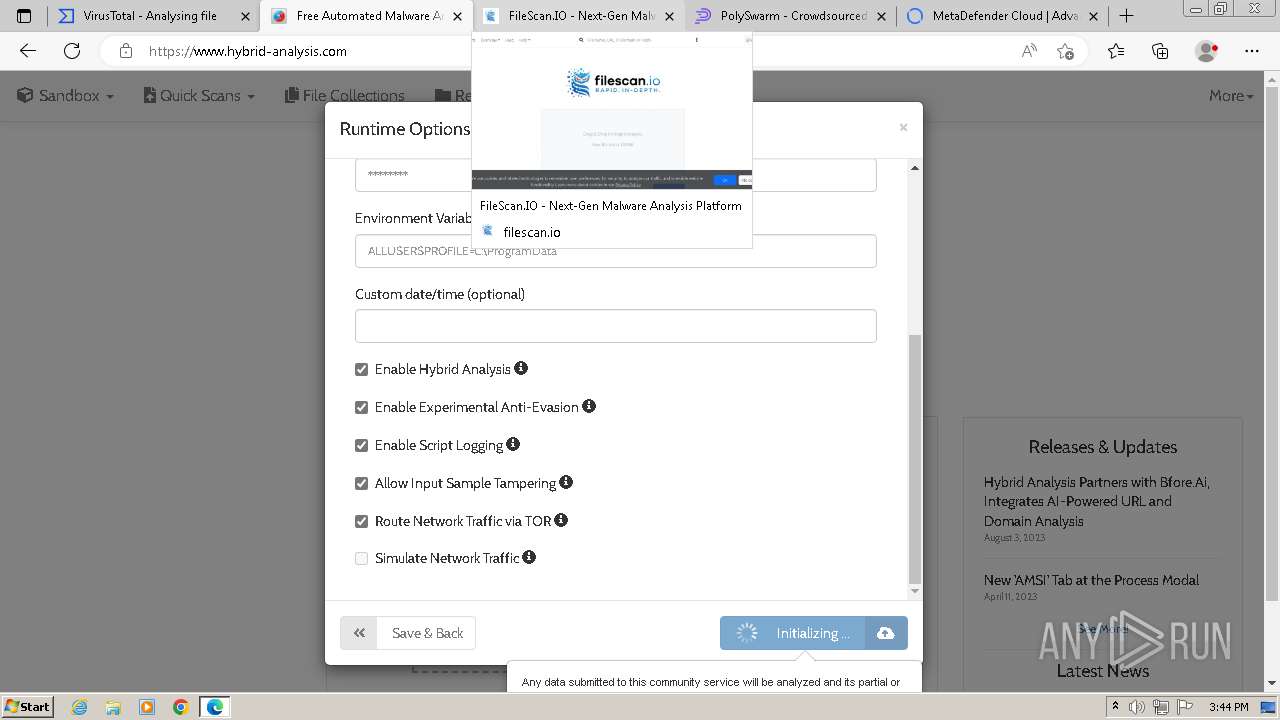
Task: Click the browser back arrow
Action: (x=28, y=51)
